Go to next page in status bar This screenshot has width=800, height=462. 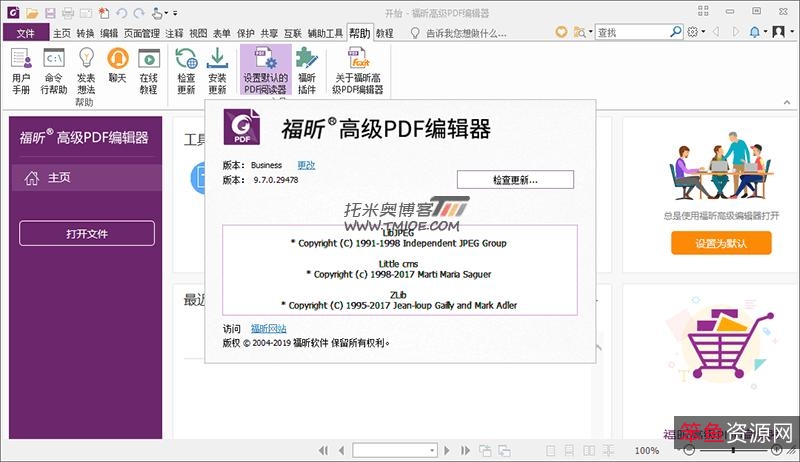(447, 450)
